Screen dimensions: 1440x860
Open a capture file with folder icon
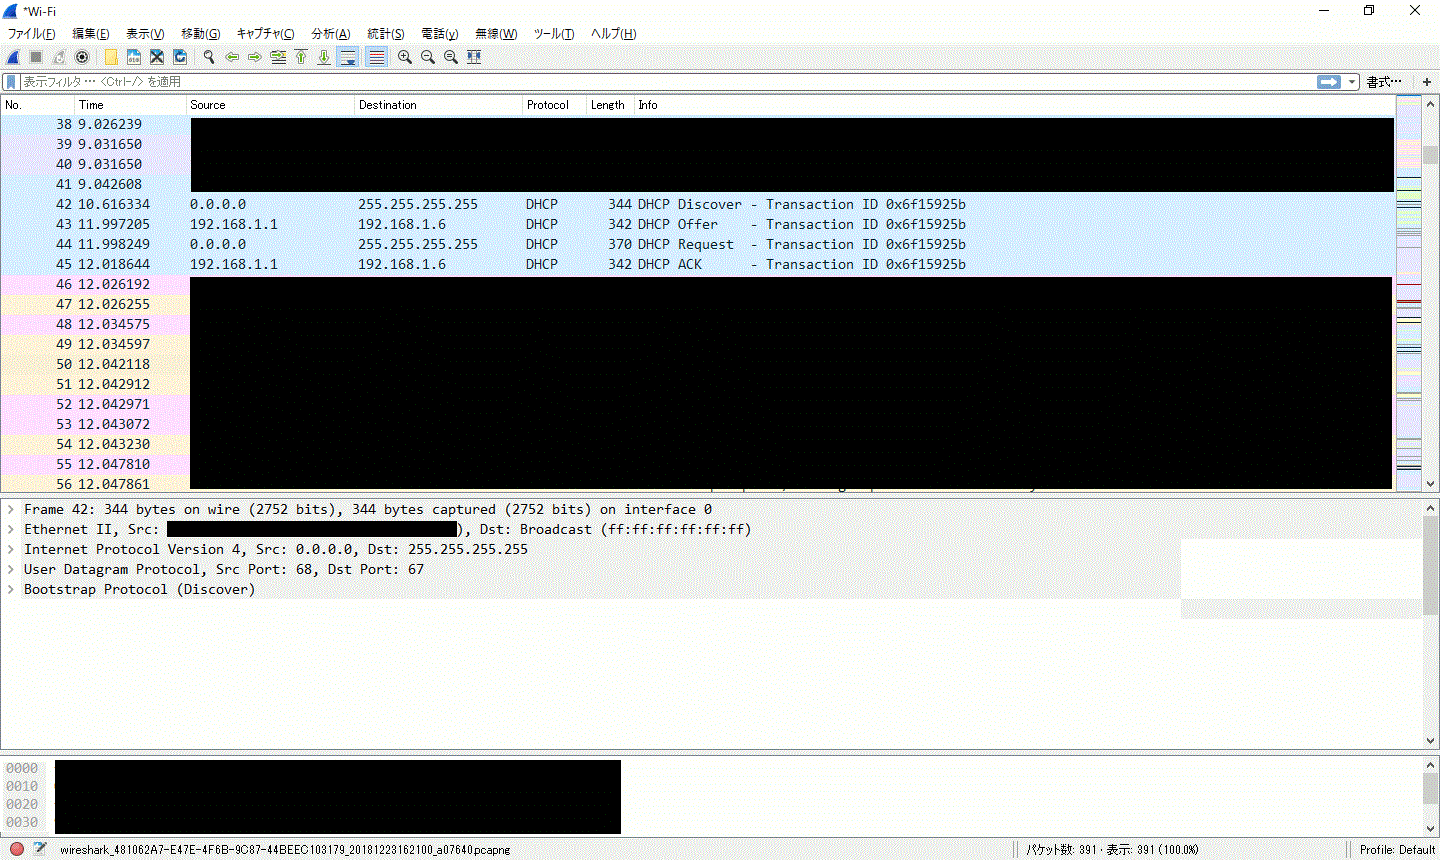(x=111, y=57)
